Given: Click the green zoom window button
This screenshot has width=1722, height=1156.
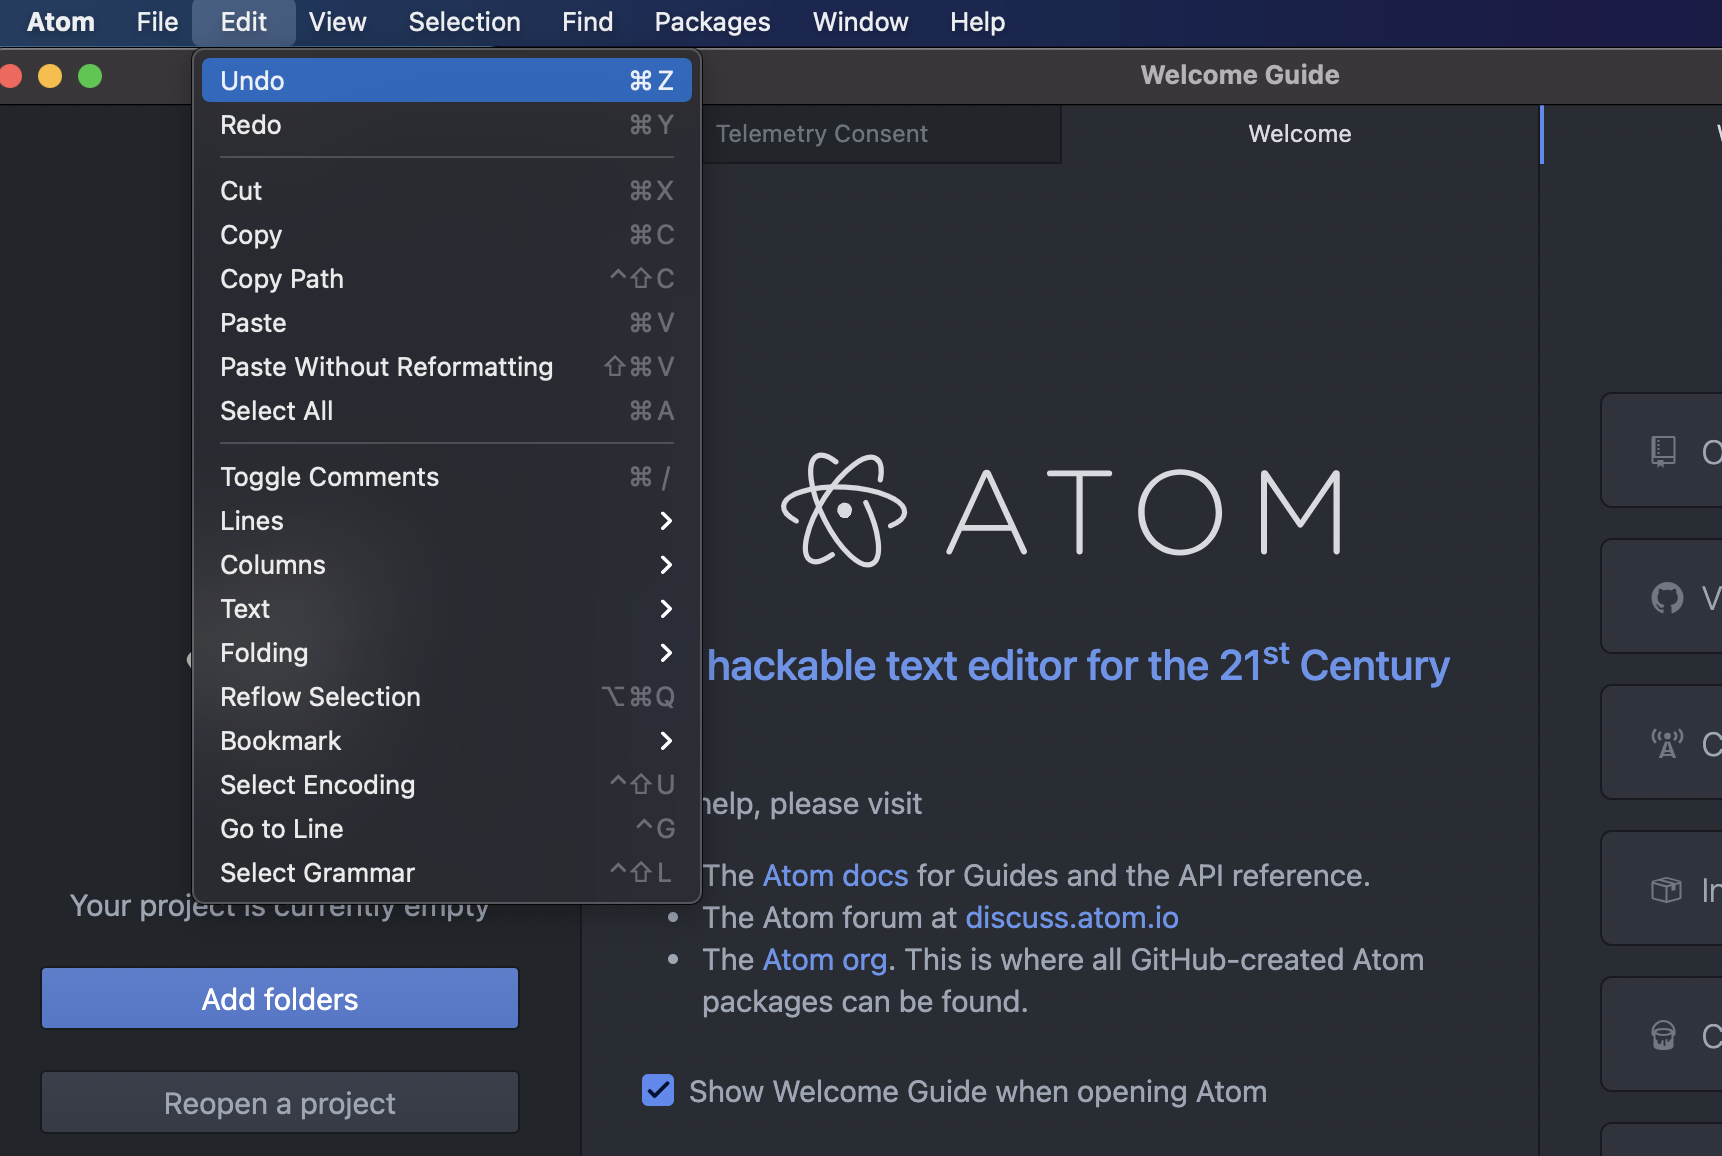Looking at the screenshot, I should pos(90,76).
